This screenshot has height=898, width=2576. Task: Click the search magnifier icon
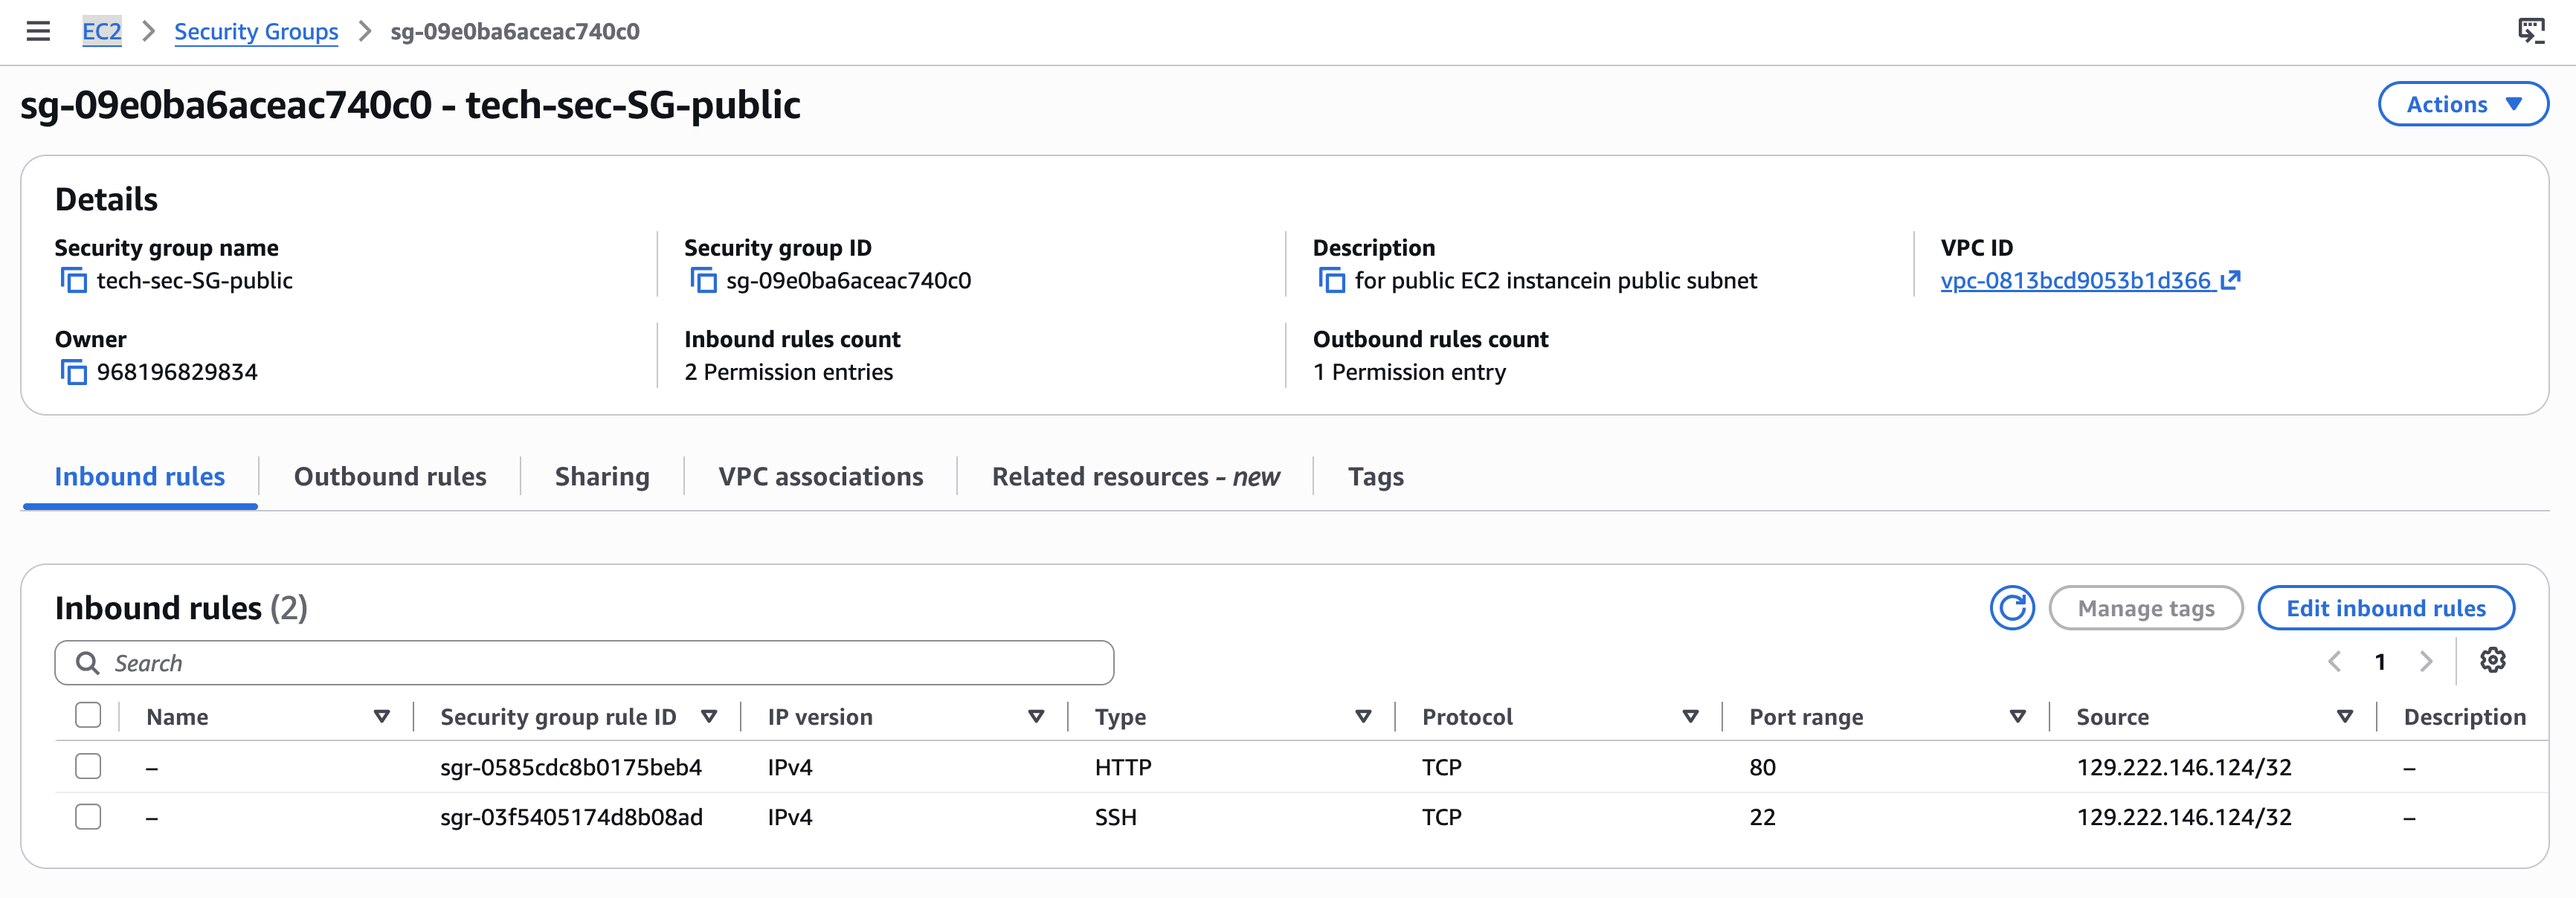(x=88, y=663)
